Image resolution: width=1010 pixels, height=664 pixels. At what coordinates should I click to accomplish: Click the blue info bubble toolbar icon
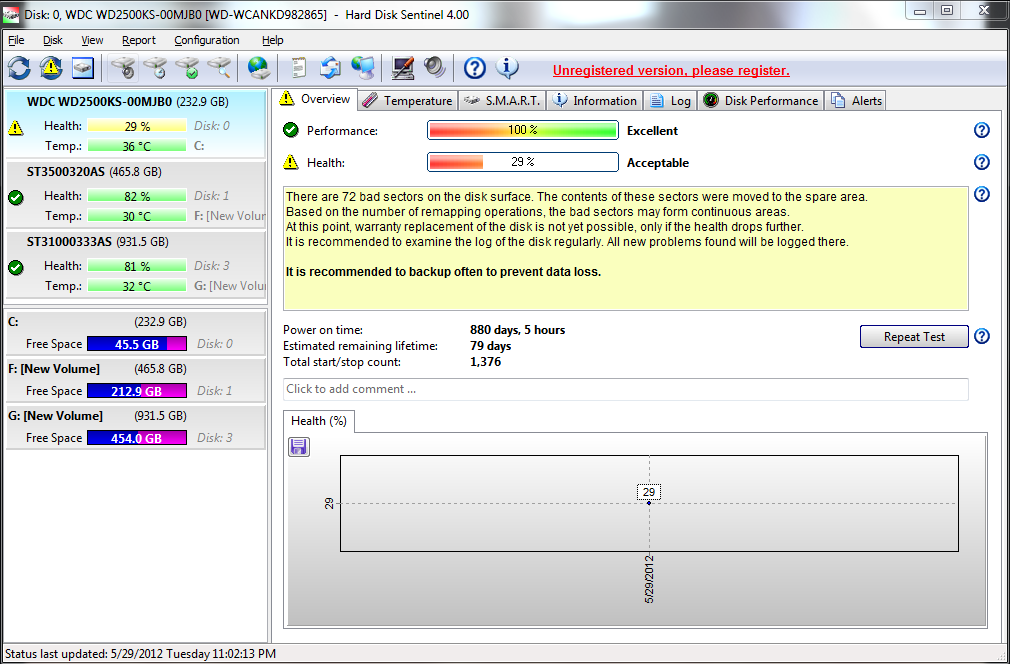click(x=507, y=68)
